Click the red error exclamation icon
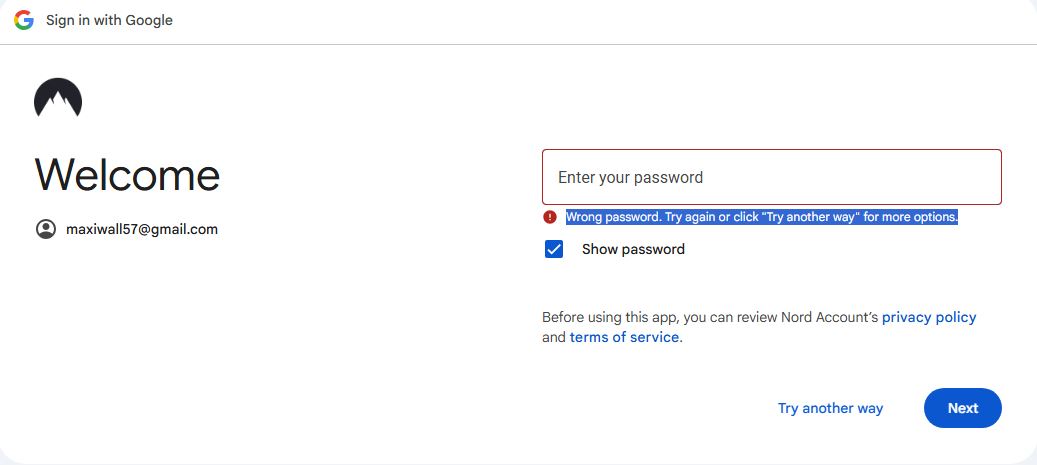Viewport: 1037px width, 465px height. tap(550, 217)
